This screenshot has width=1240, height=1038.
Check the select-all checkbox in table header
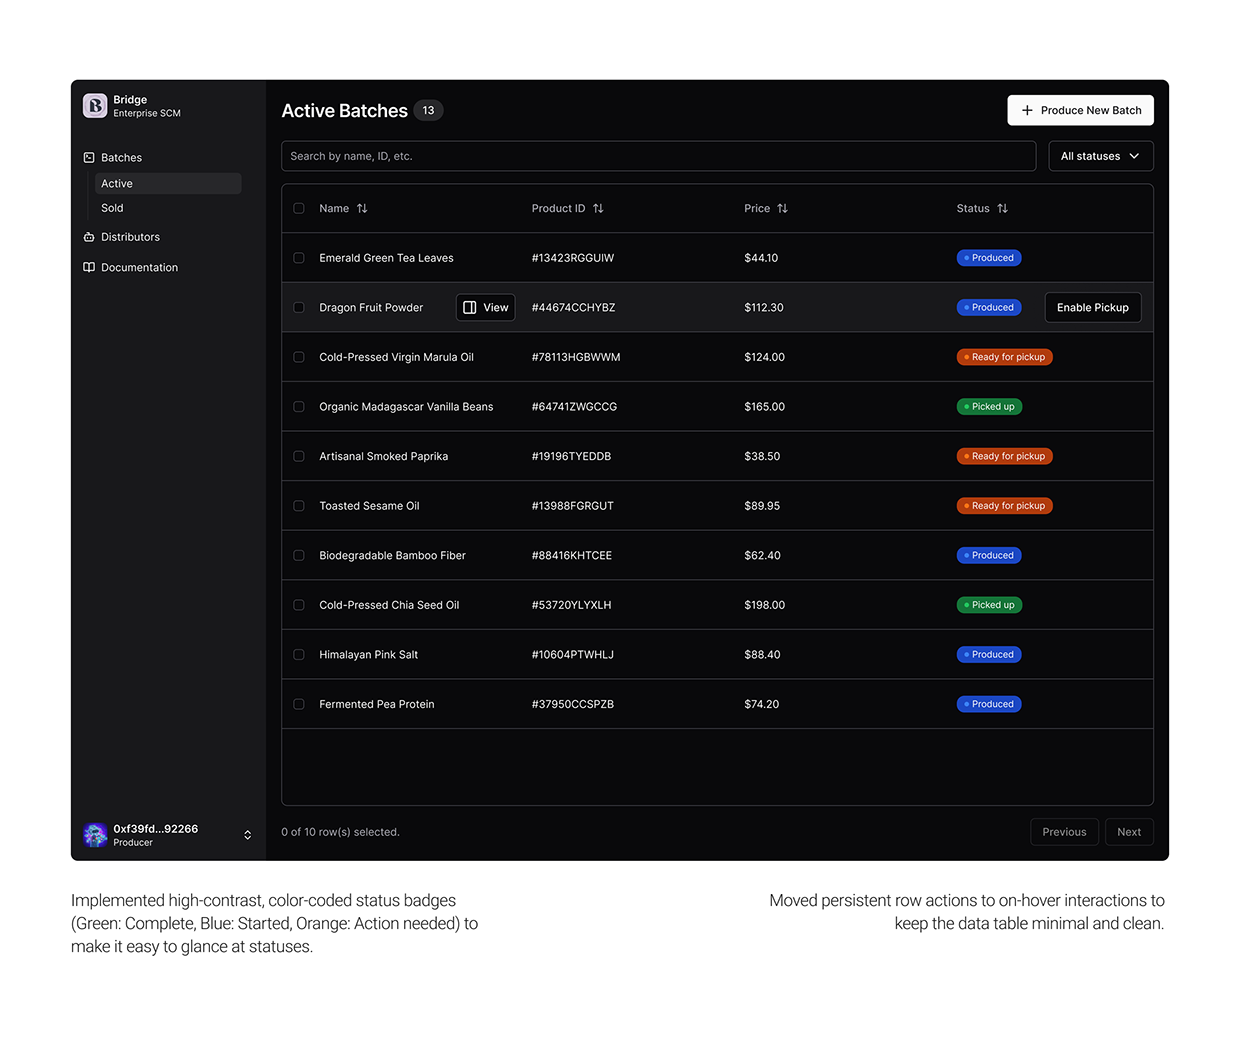(299, 208)
